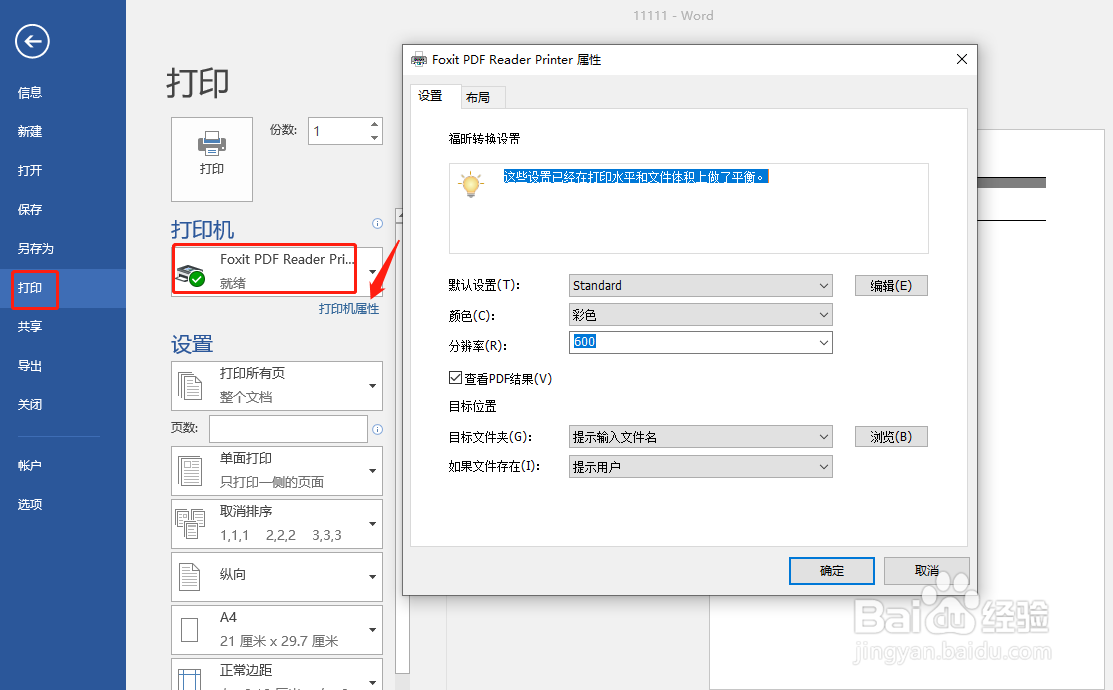Decrease copies with the down spinner arrow
This screenshot has height=690, width=1113.
(374, 138)
